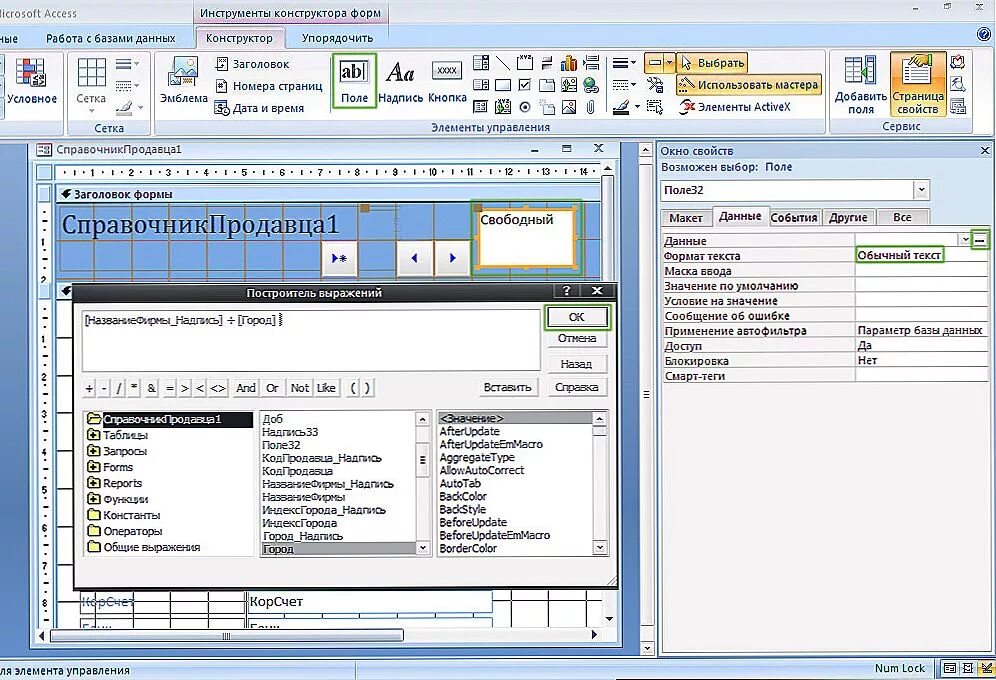Insert Номера страниц page numbers
This screenshot has width=996, height=680.
coord(269,86)
